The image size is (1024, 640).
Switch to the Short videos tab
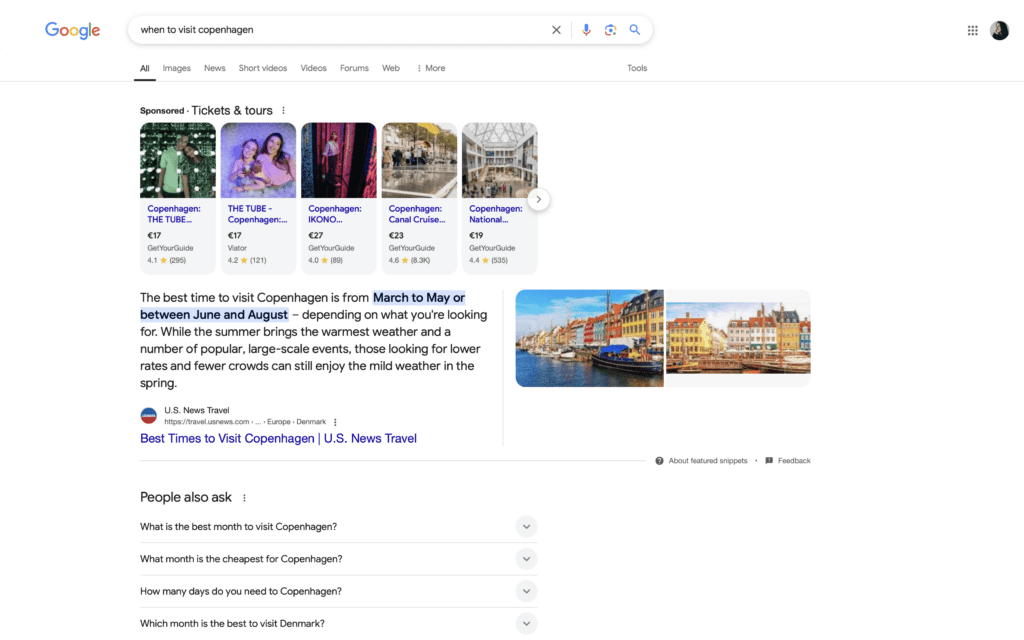click(x=263, y=68)
